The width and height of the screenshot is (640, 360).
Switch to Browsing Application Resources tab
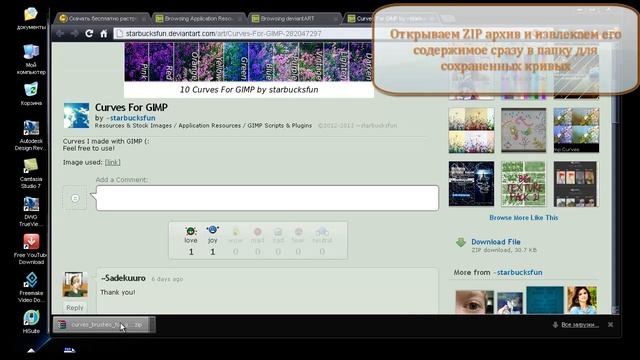point(199,18)
